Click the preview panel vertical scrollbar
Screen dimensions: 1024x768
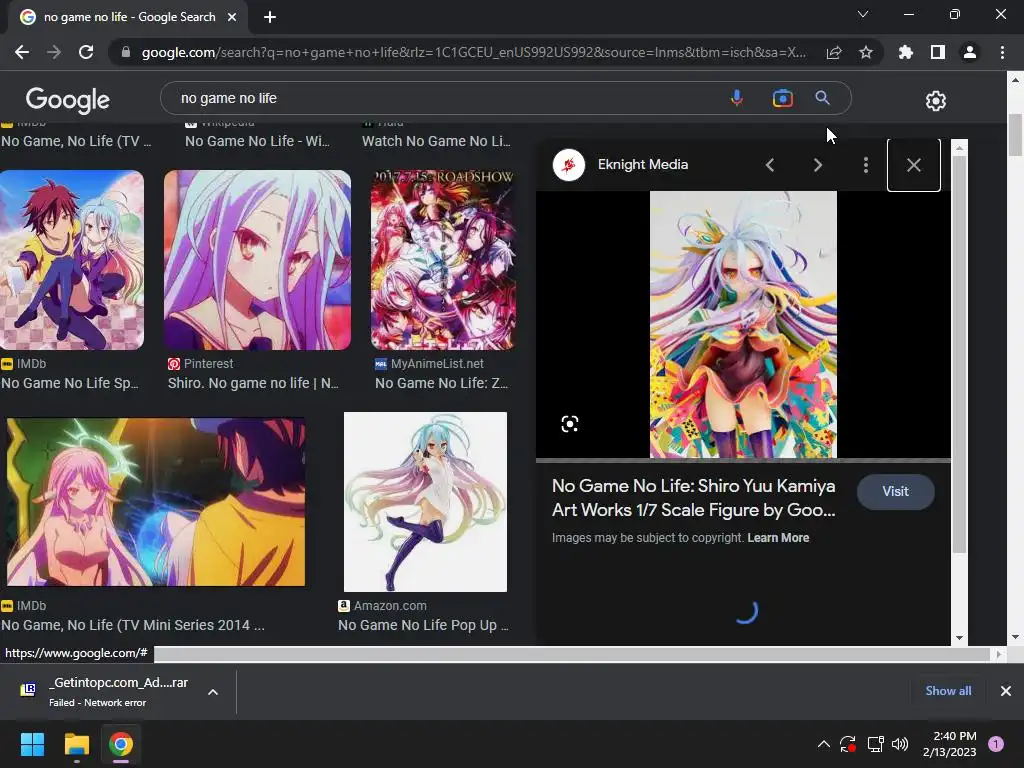pyautogui.click(x=959, y=355)
